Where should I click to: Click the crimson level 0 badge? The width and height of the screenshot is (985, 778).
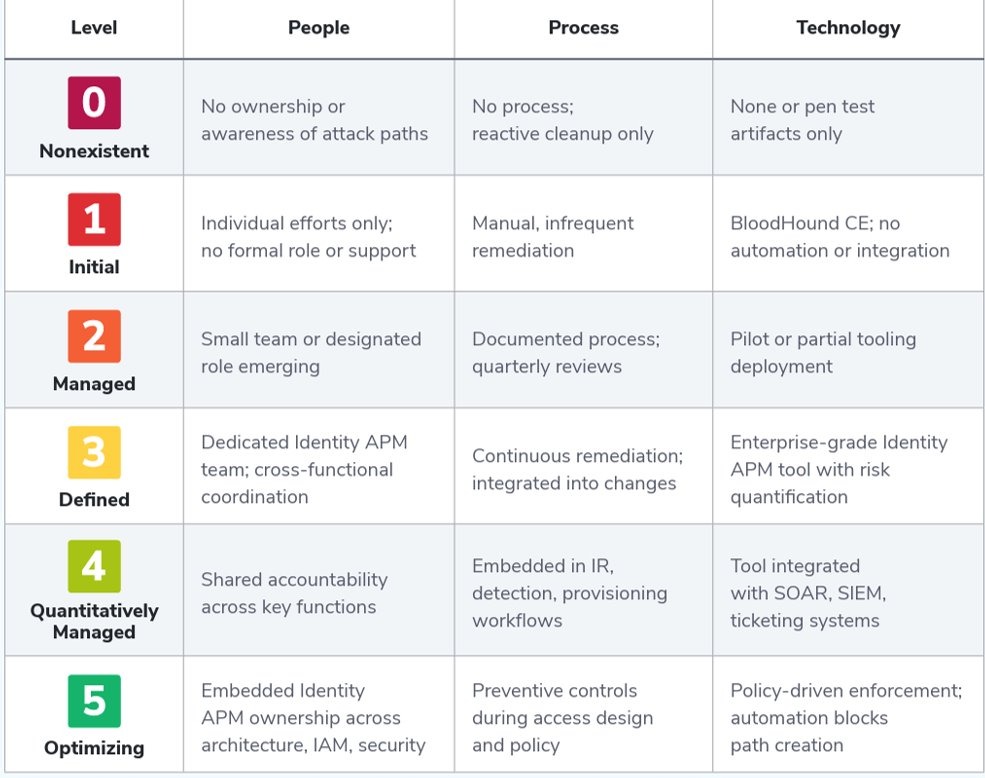tap(94, 103)
